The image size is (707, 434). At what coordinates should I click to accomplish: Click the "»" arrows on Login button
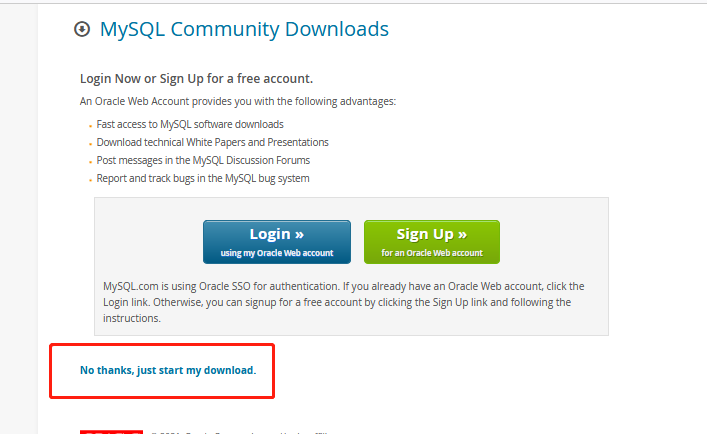pos(299,234)
